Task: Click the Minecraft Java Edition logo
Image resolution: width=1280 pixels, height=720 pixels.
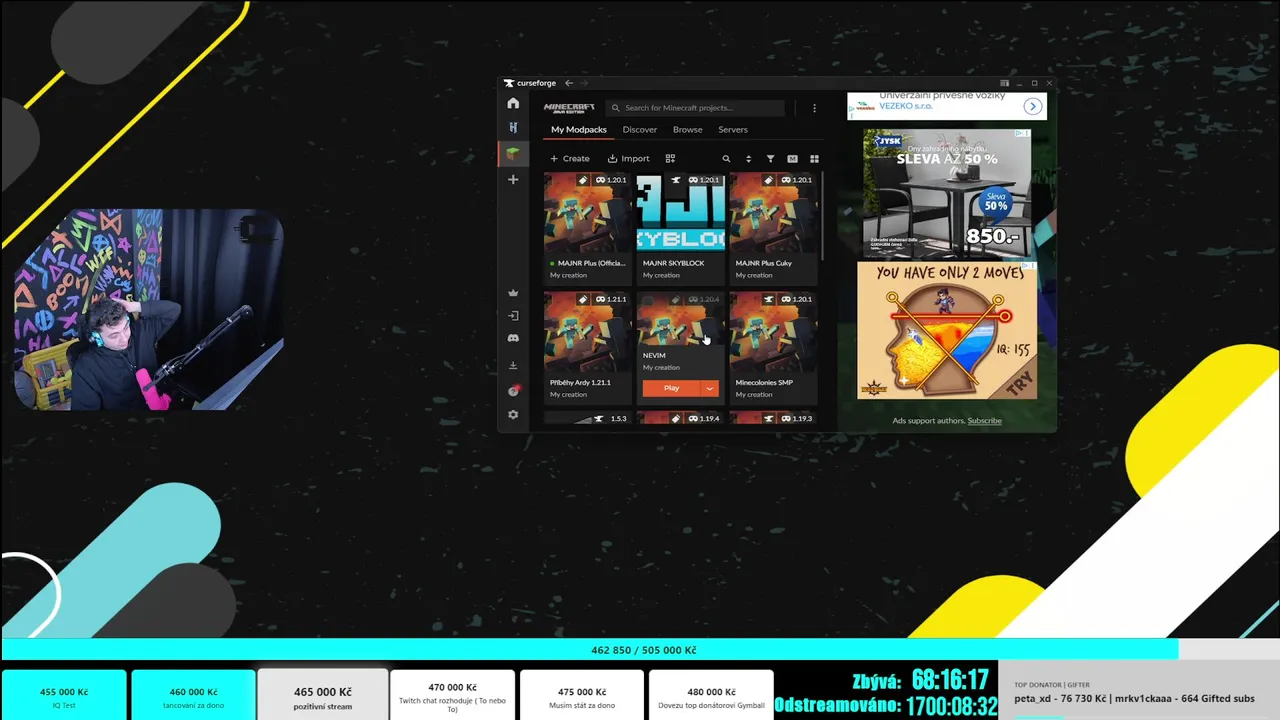Action: (x=569, y=108)
